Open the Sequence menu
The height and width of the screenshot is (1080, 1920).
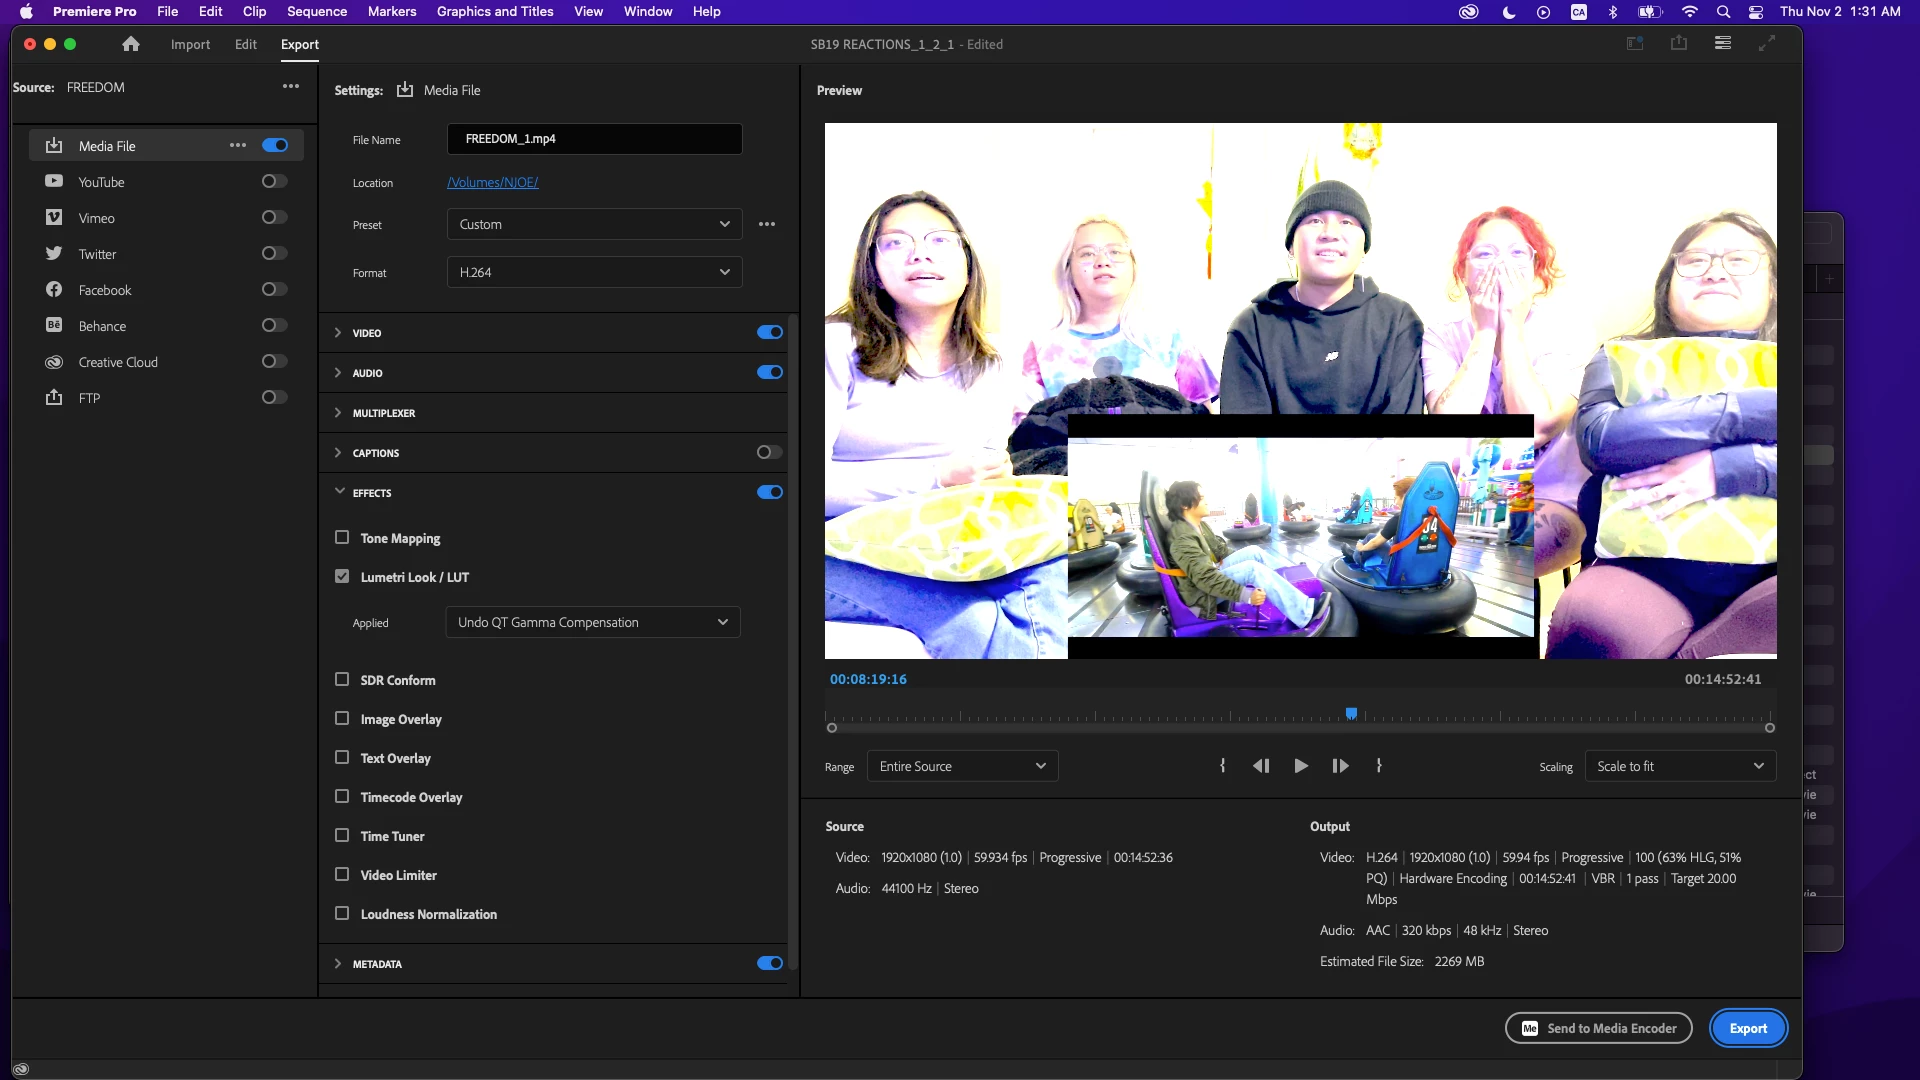(x=316, y=12)
